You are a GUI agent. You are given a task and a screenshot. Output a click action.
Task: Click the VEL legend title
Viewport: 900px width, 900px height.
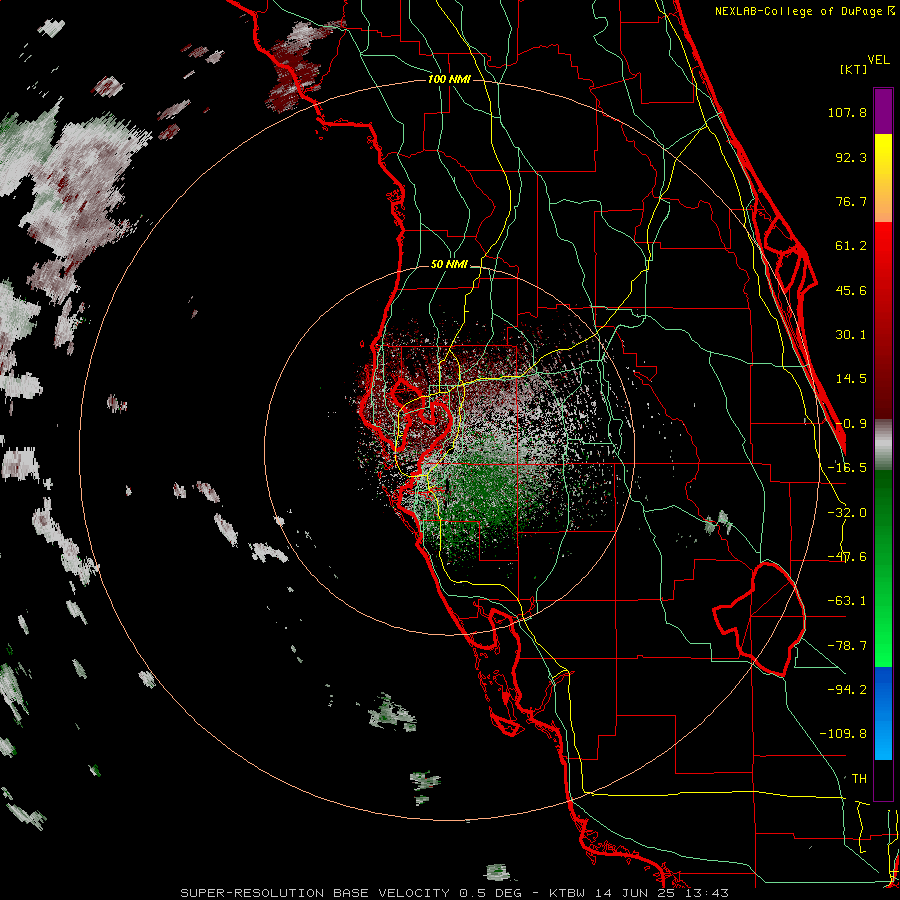click(x=878, y=60)
